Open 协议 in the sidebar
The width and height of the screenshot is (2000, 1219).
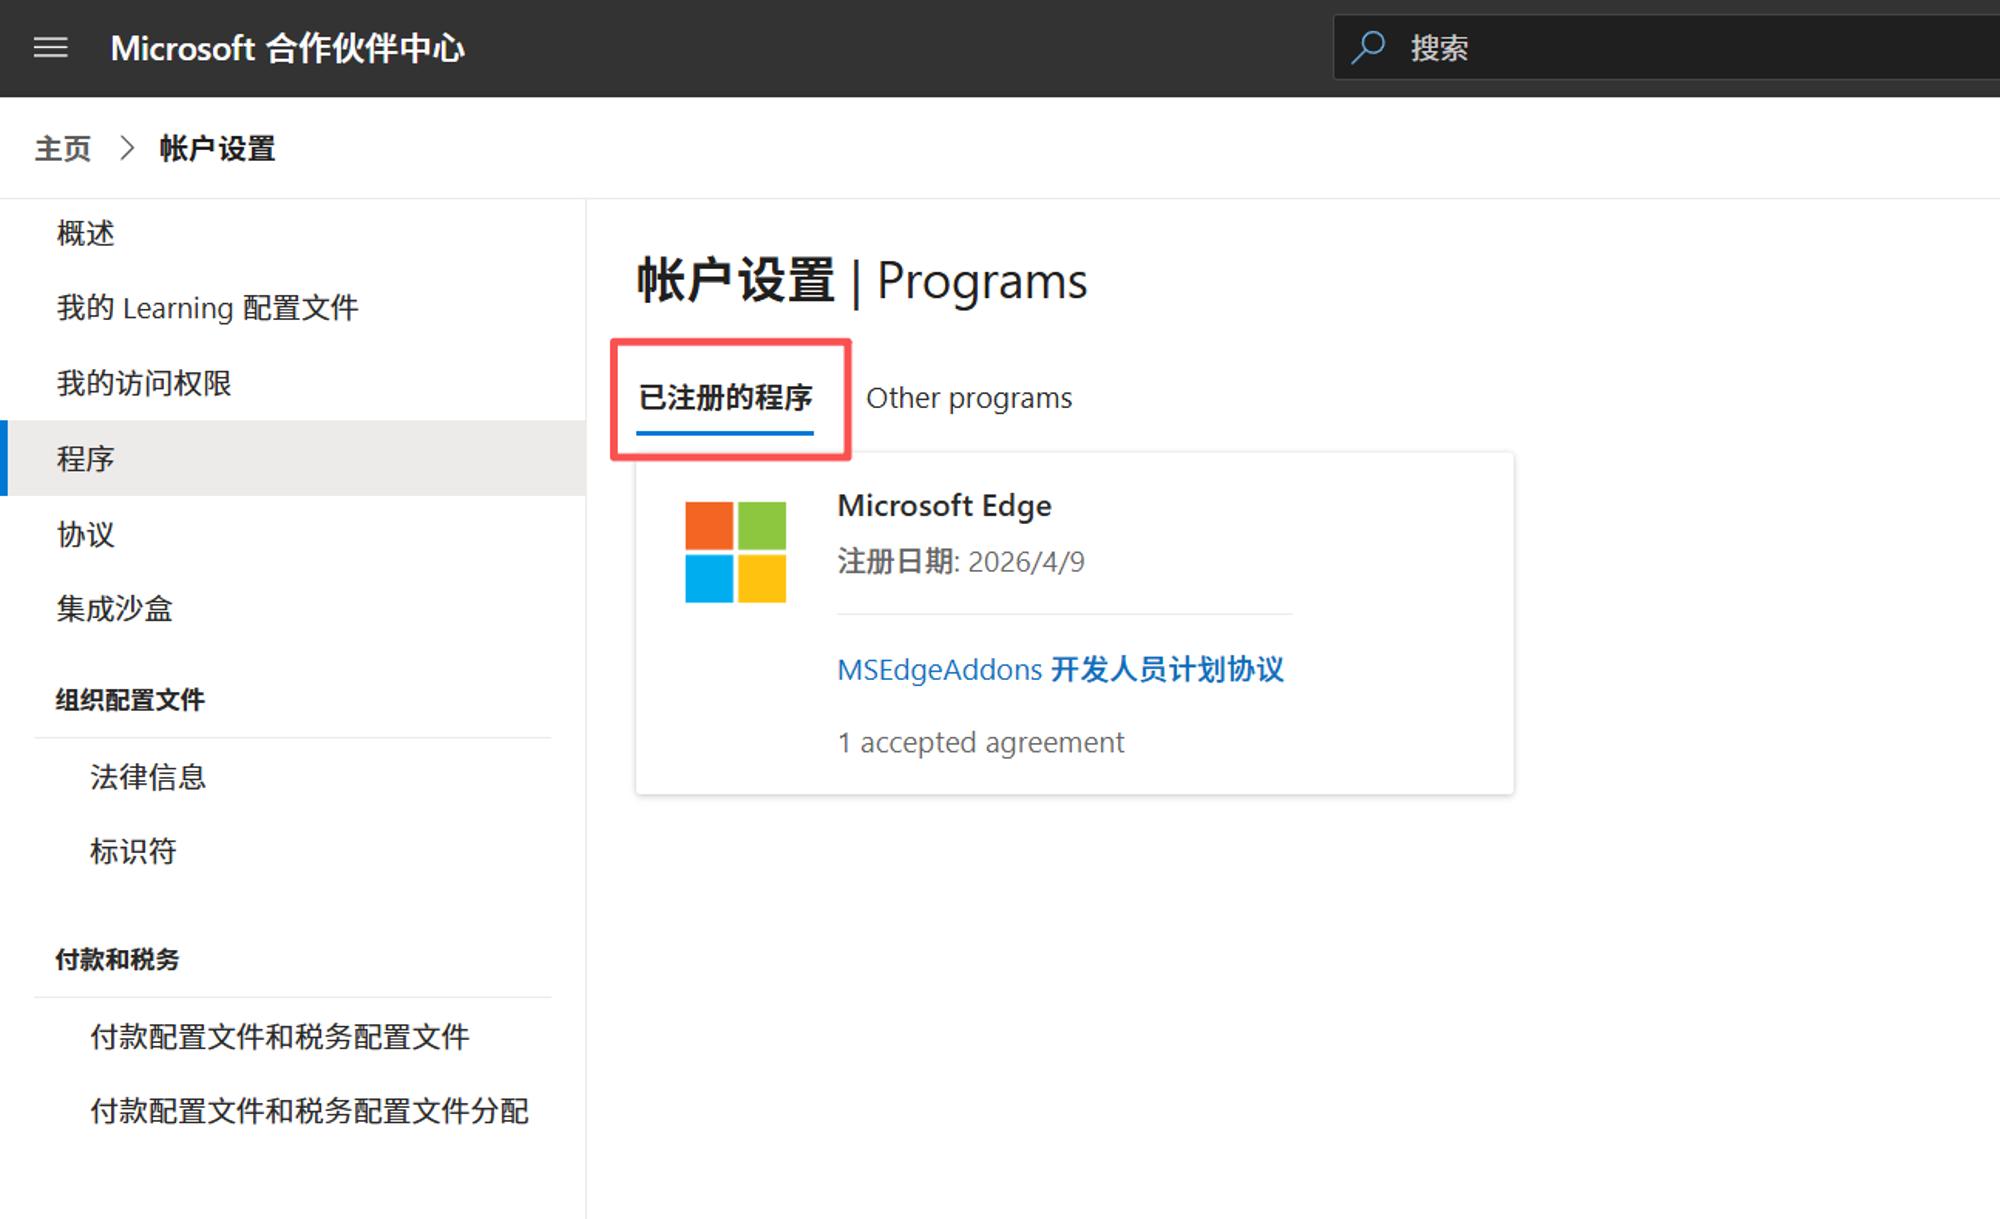[86, 534]
